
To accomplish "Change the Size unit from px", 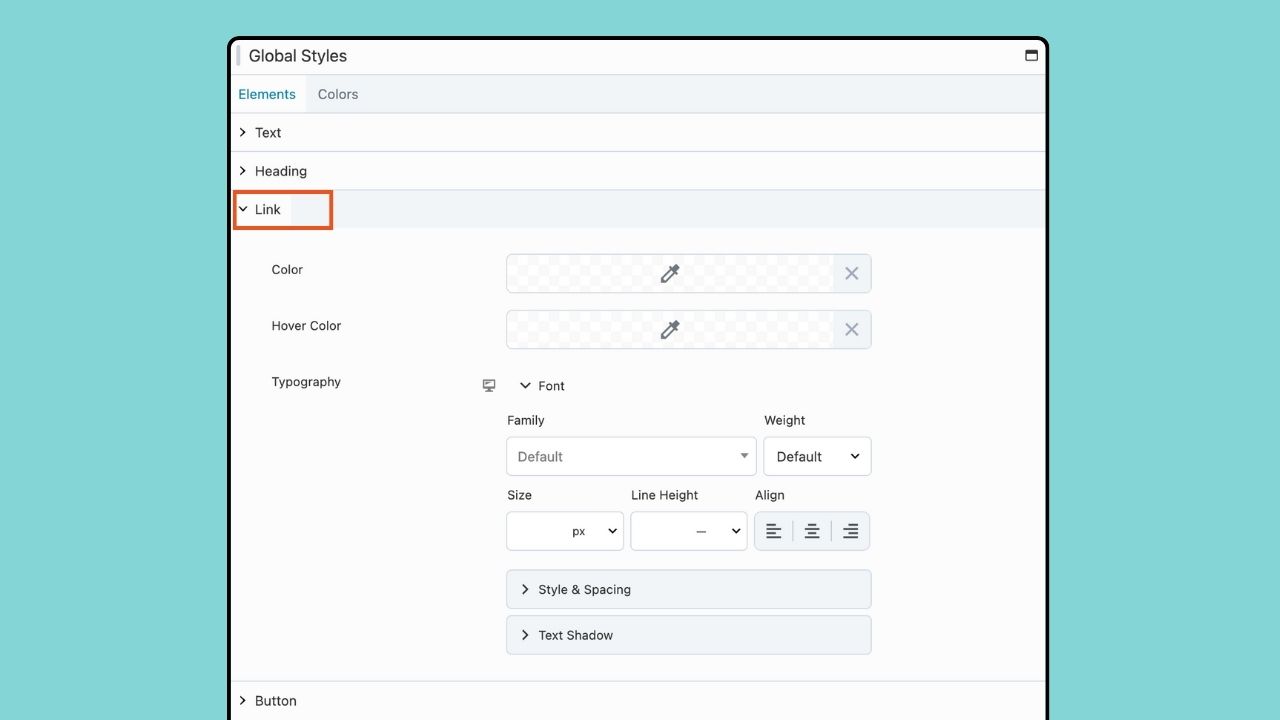I will tap(596, 532).
